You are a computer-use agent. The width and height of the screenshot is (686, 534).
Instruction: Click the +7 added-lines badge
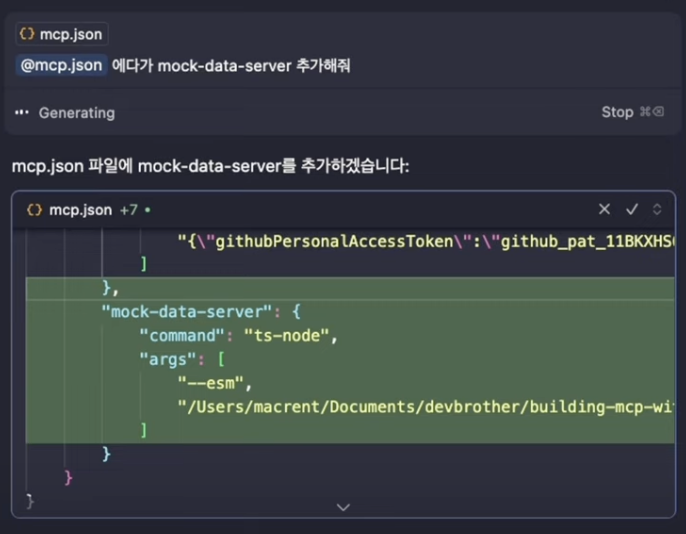pos(128,210)
